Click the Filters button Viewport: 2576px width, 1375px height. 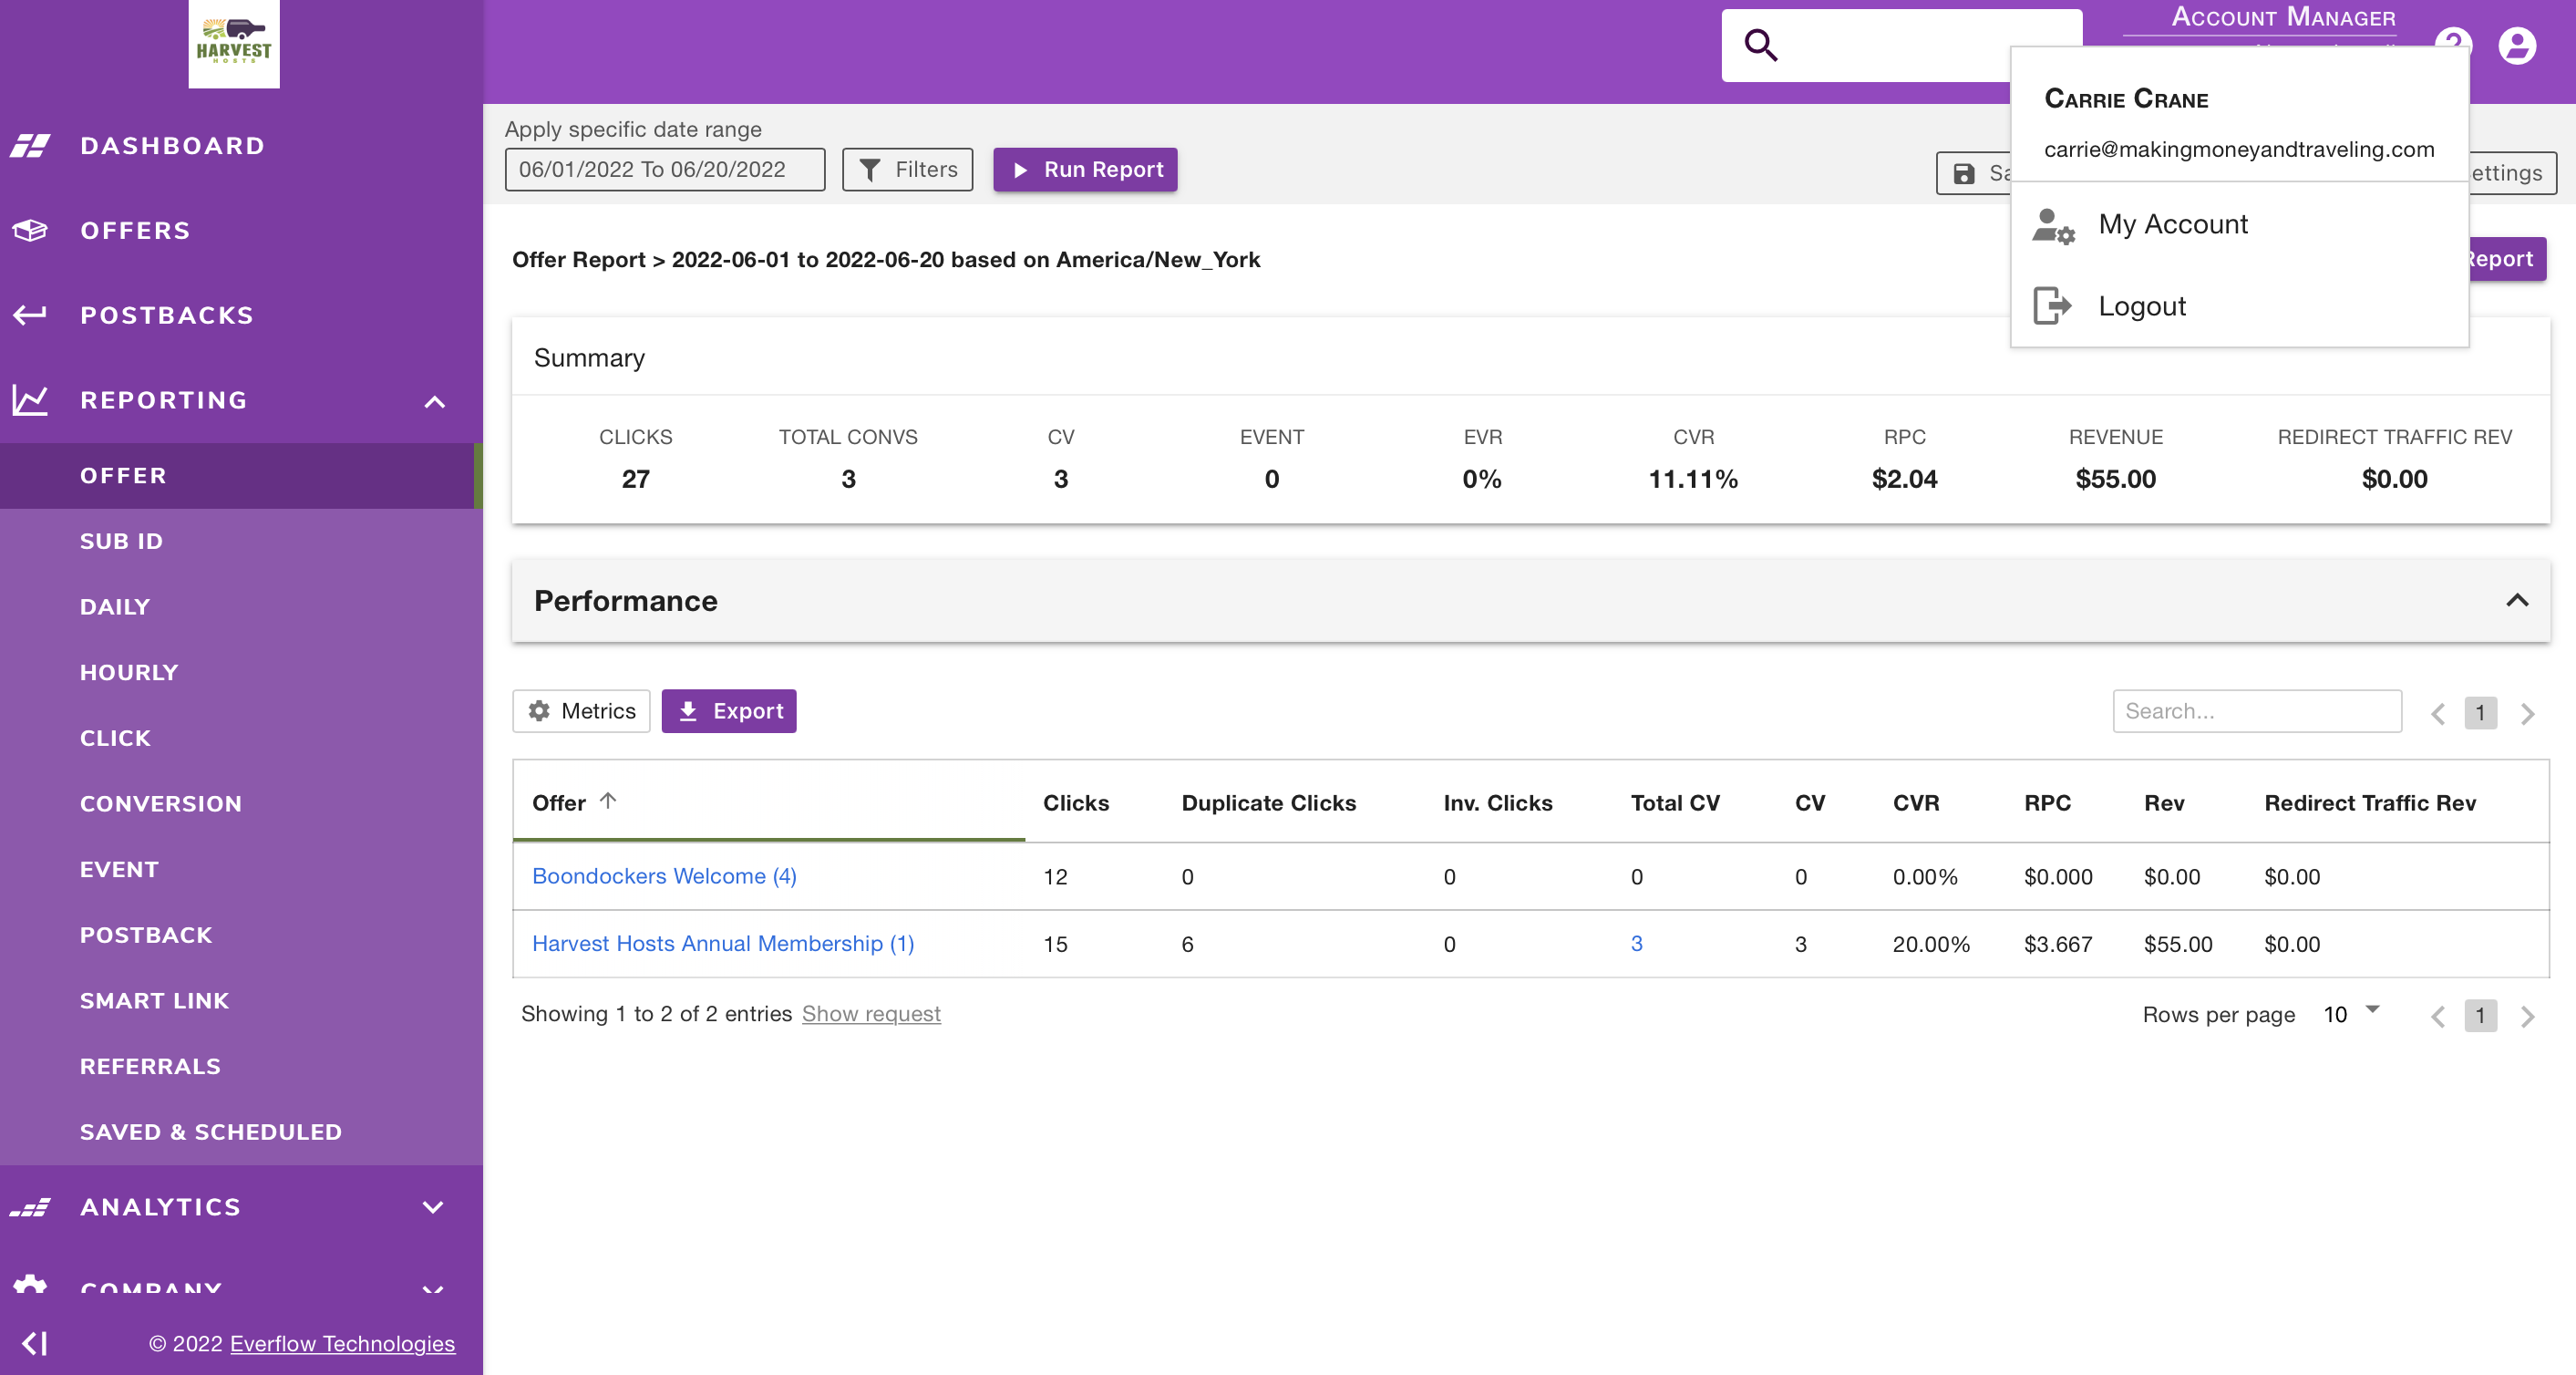click(907, 170)
